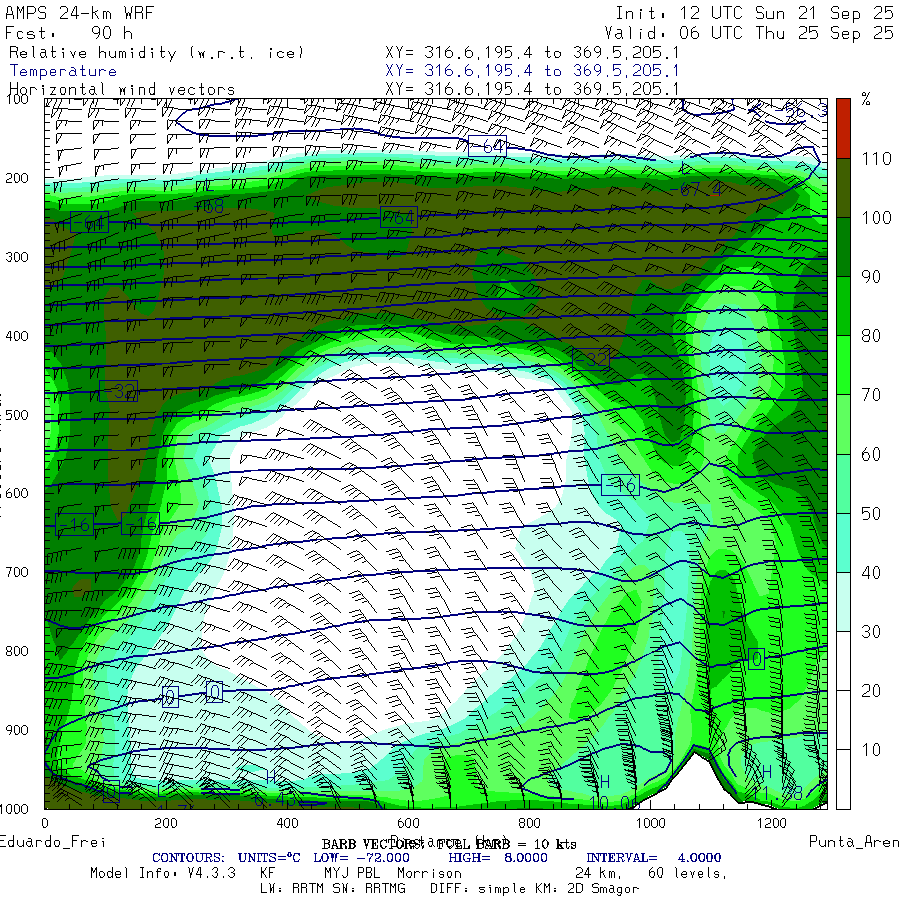Click the "Model Info: V4.3.3" text
This screenshot has height=900, width=900.
[163, 873]
